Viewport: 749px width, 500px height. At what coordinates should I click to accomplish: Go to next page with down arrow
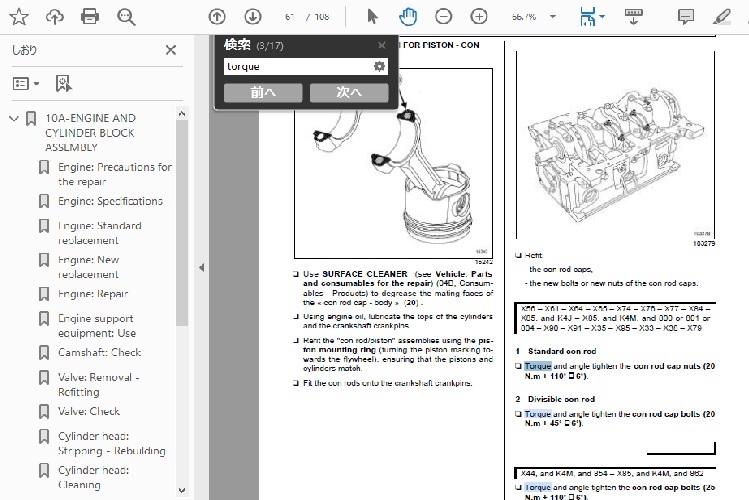253,17
